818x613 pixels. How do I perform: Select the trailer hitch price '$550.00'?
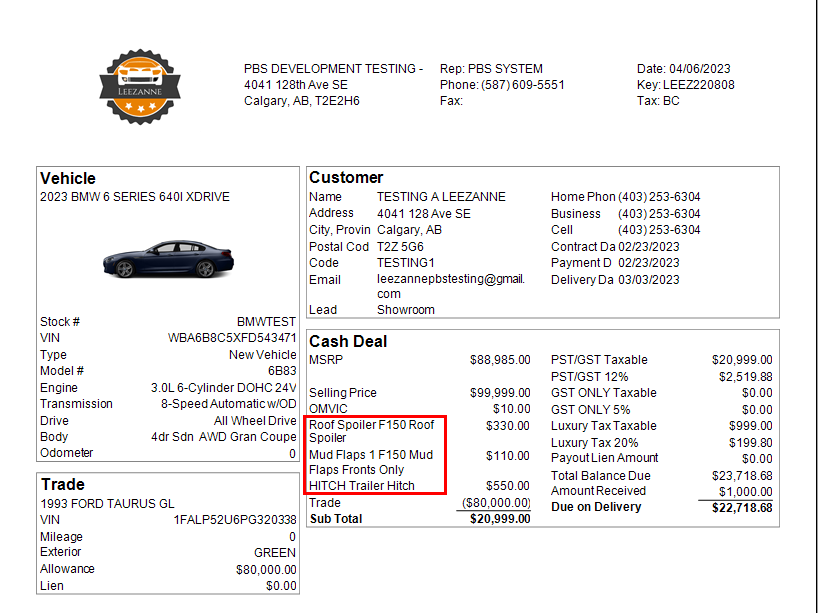[508, 486]
